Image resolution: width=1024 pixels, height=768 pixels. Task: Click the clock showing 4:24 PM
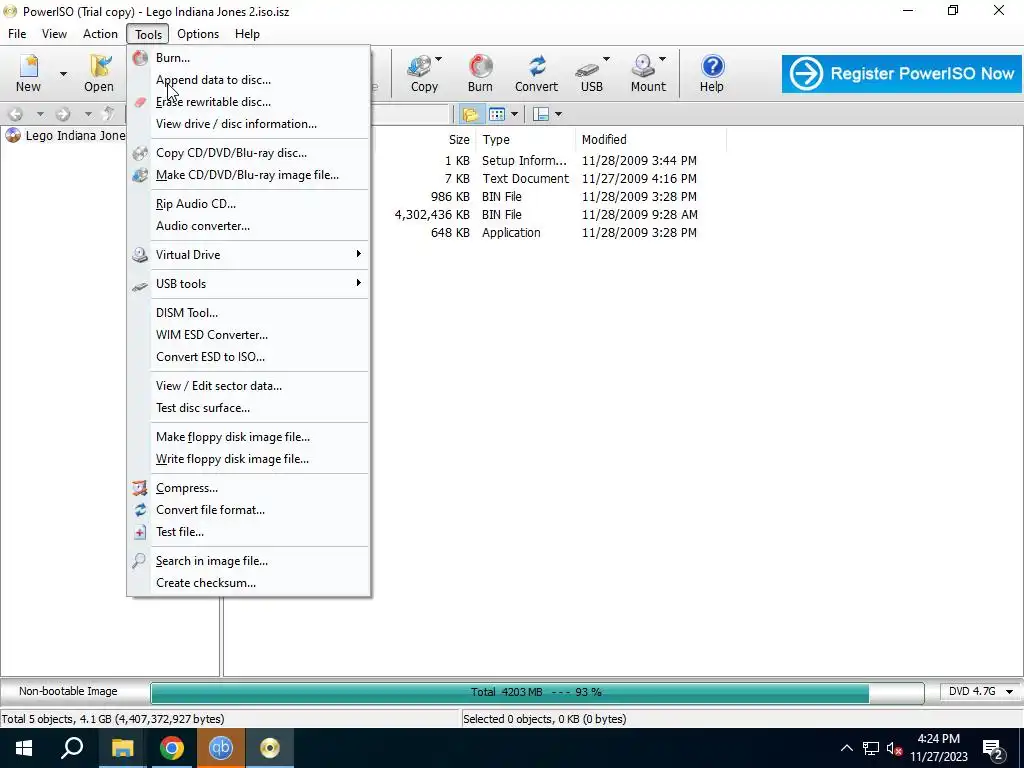pos(938,739)
